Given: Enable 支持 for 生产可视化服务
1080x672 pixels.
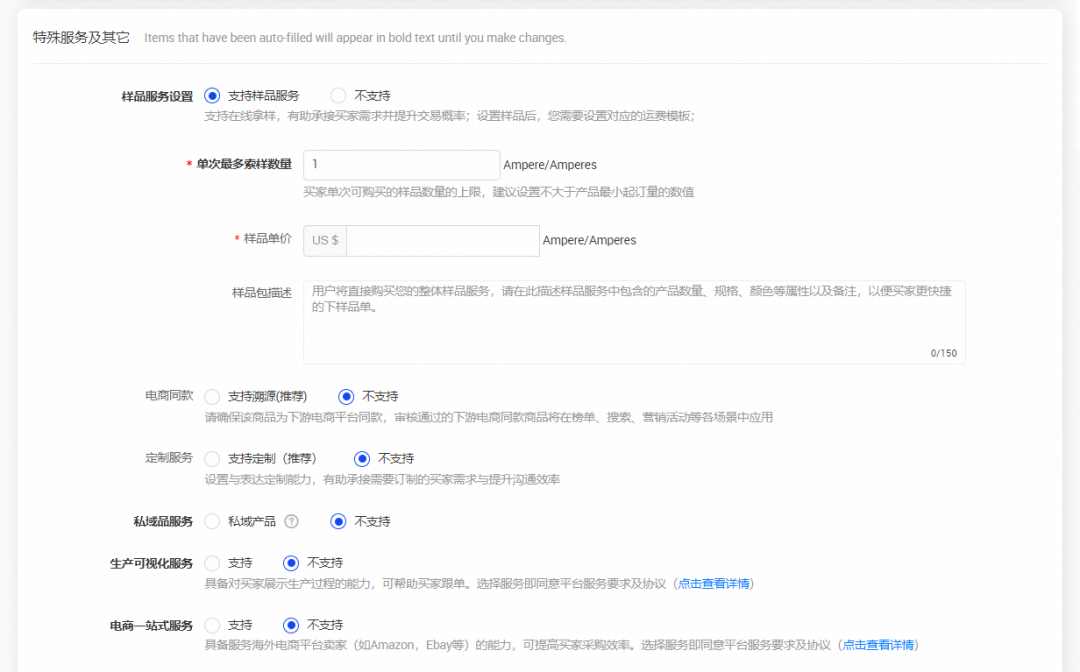Looking at the screenshot, I should 212,563.
